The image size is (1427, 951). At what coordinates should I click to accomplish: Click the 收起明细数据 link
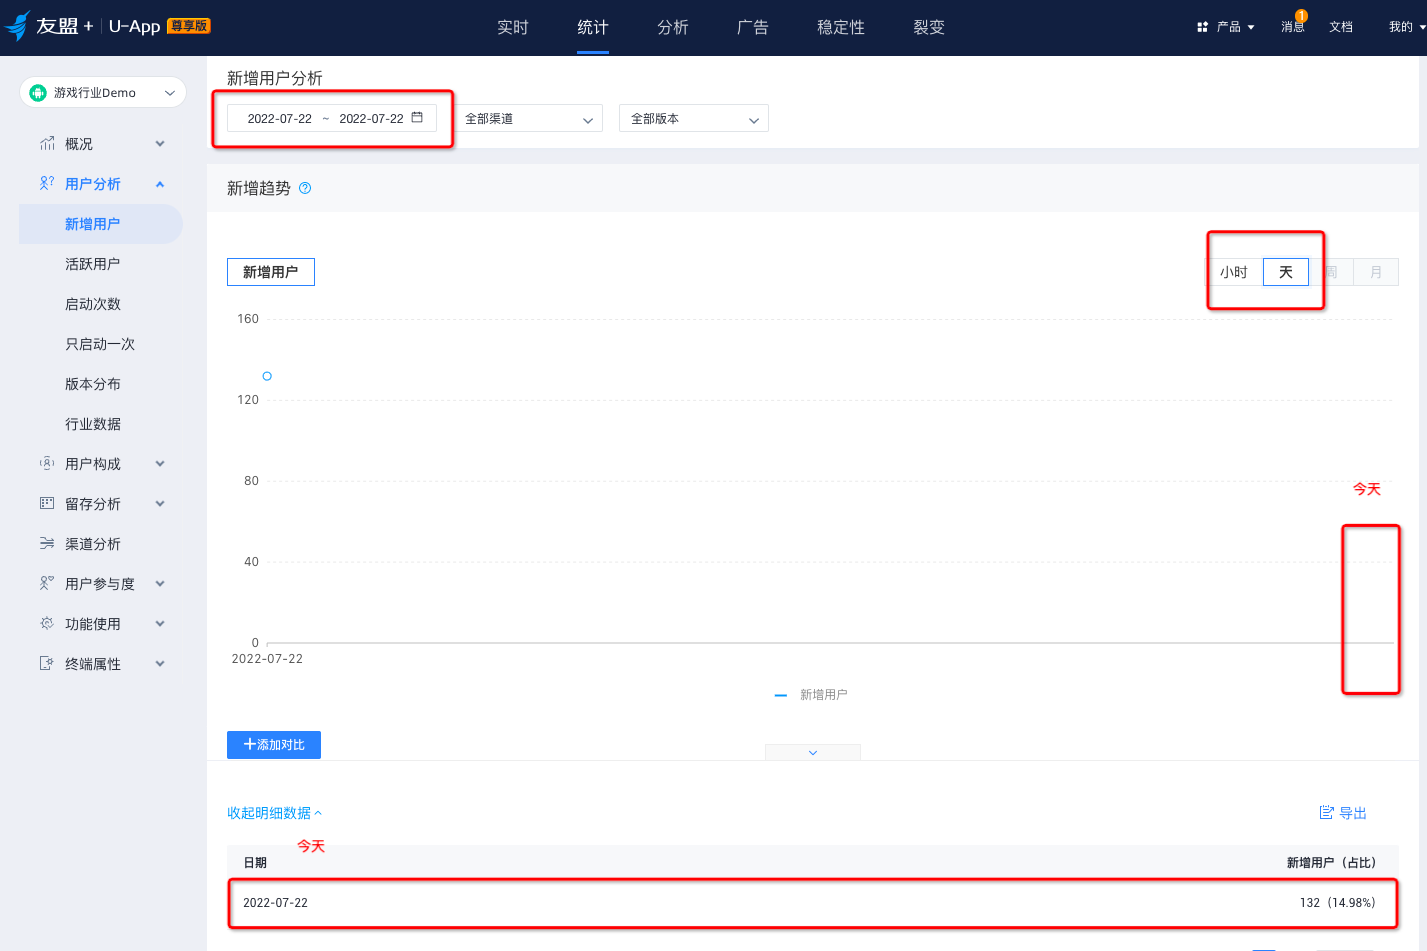click(275, 813)
